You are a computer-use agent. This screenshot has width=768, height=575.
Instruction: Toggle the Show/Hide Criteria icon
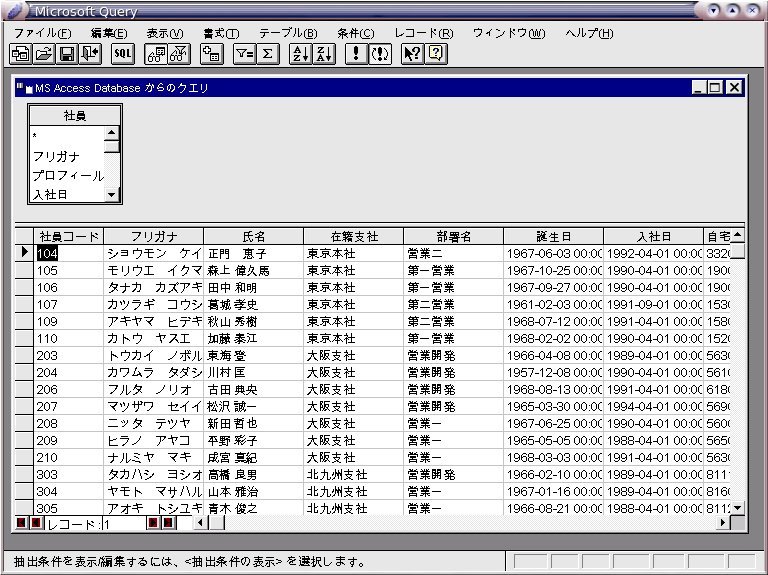click(x=179, y=54)
